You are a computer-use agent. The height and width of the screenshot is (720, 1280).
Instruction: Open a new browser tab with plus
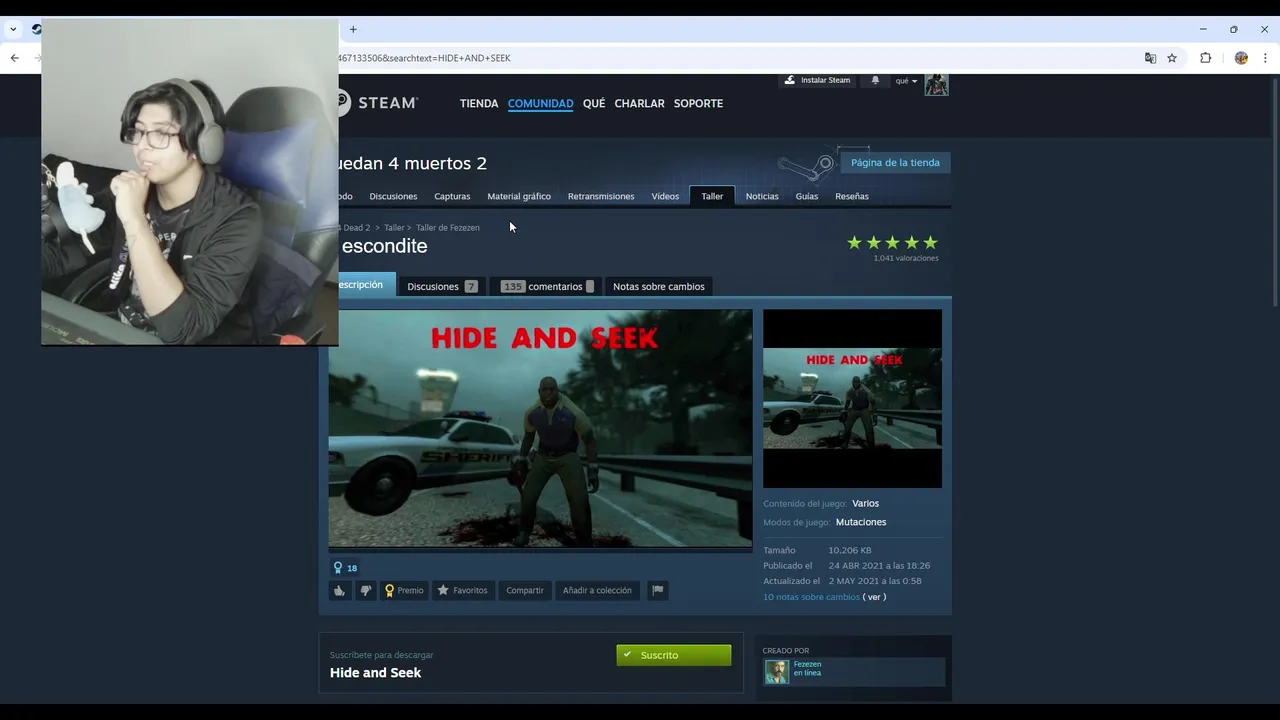point(353,29)
